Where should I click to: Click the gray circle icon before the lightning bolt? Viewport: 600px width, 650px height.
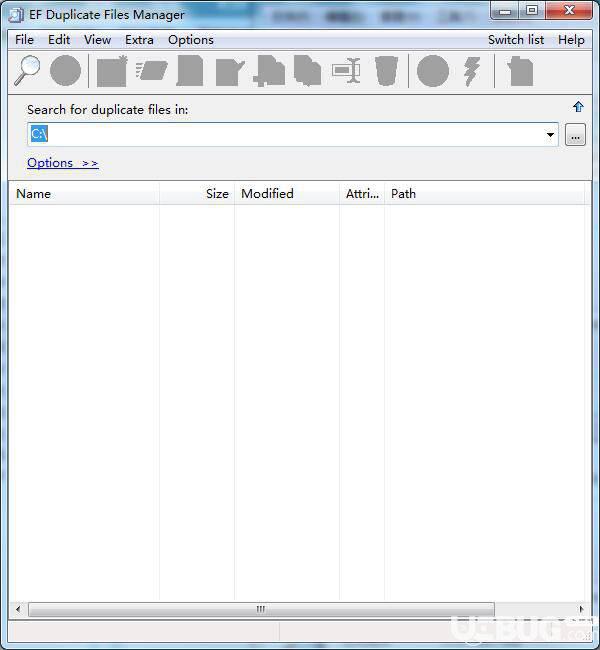click(432, 71)
